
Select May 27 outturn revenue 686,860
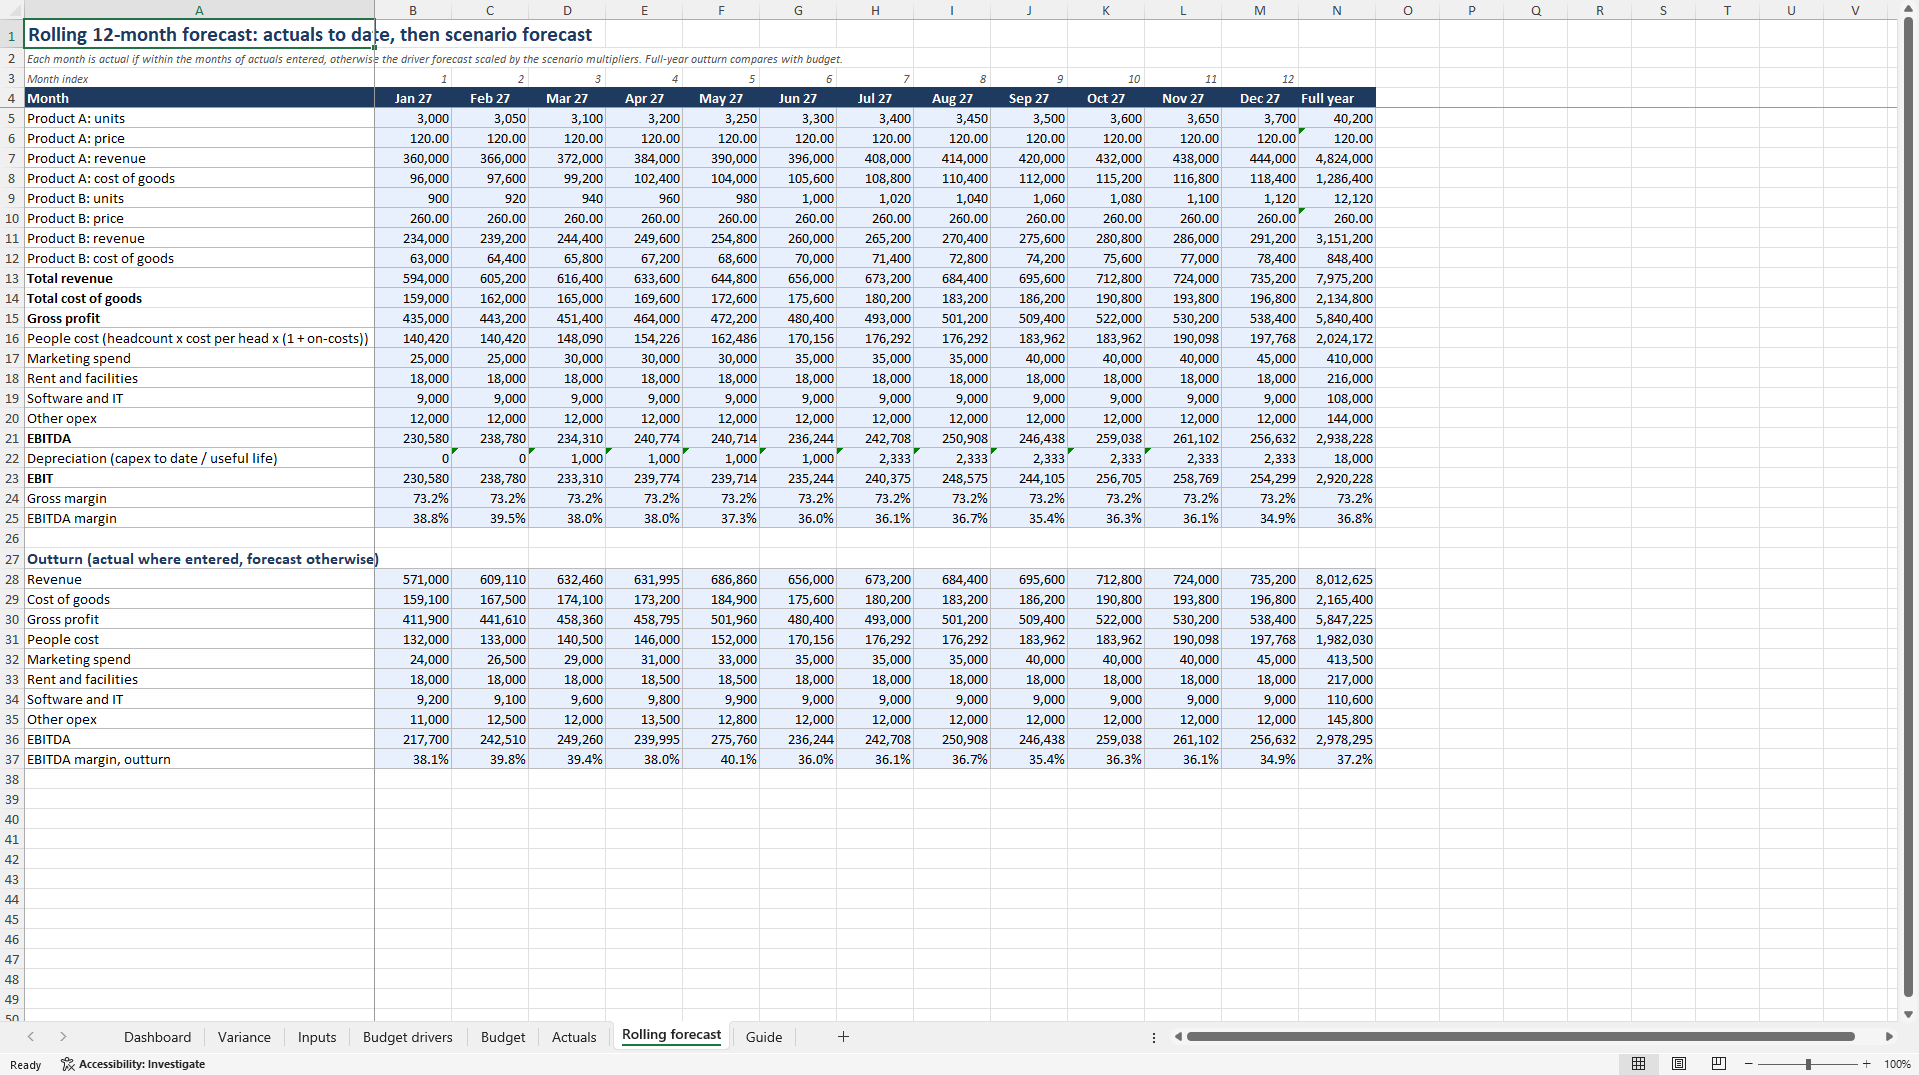(721, 579)
